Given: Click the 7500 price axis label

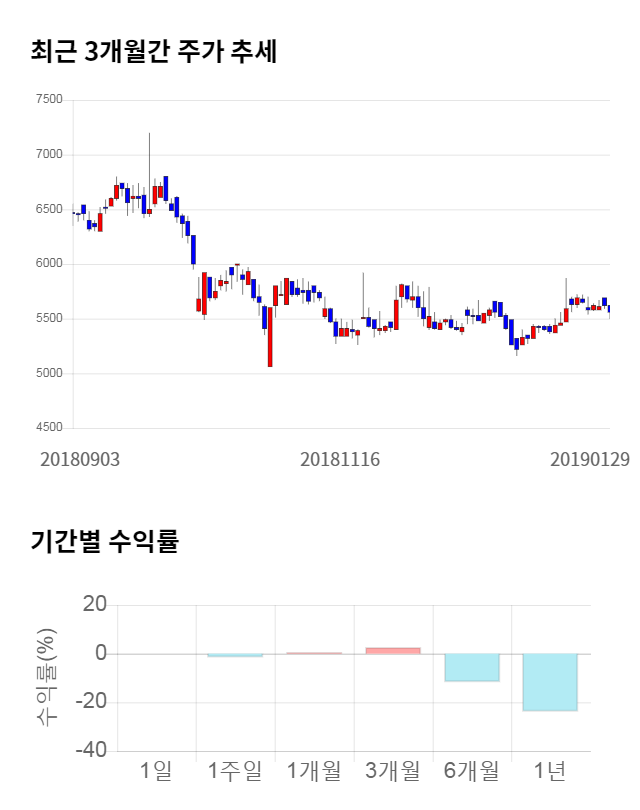Looking at the screenshot, I should point(48,100).
